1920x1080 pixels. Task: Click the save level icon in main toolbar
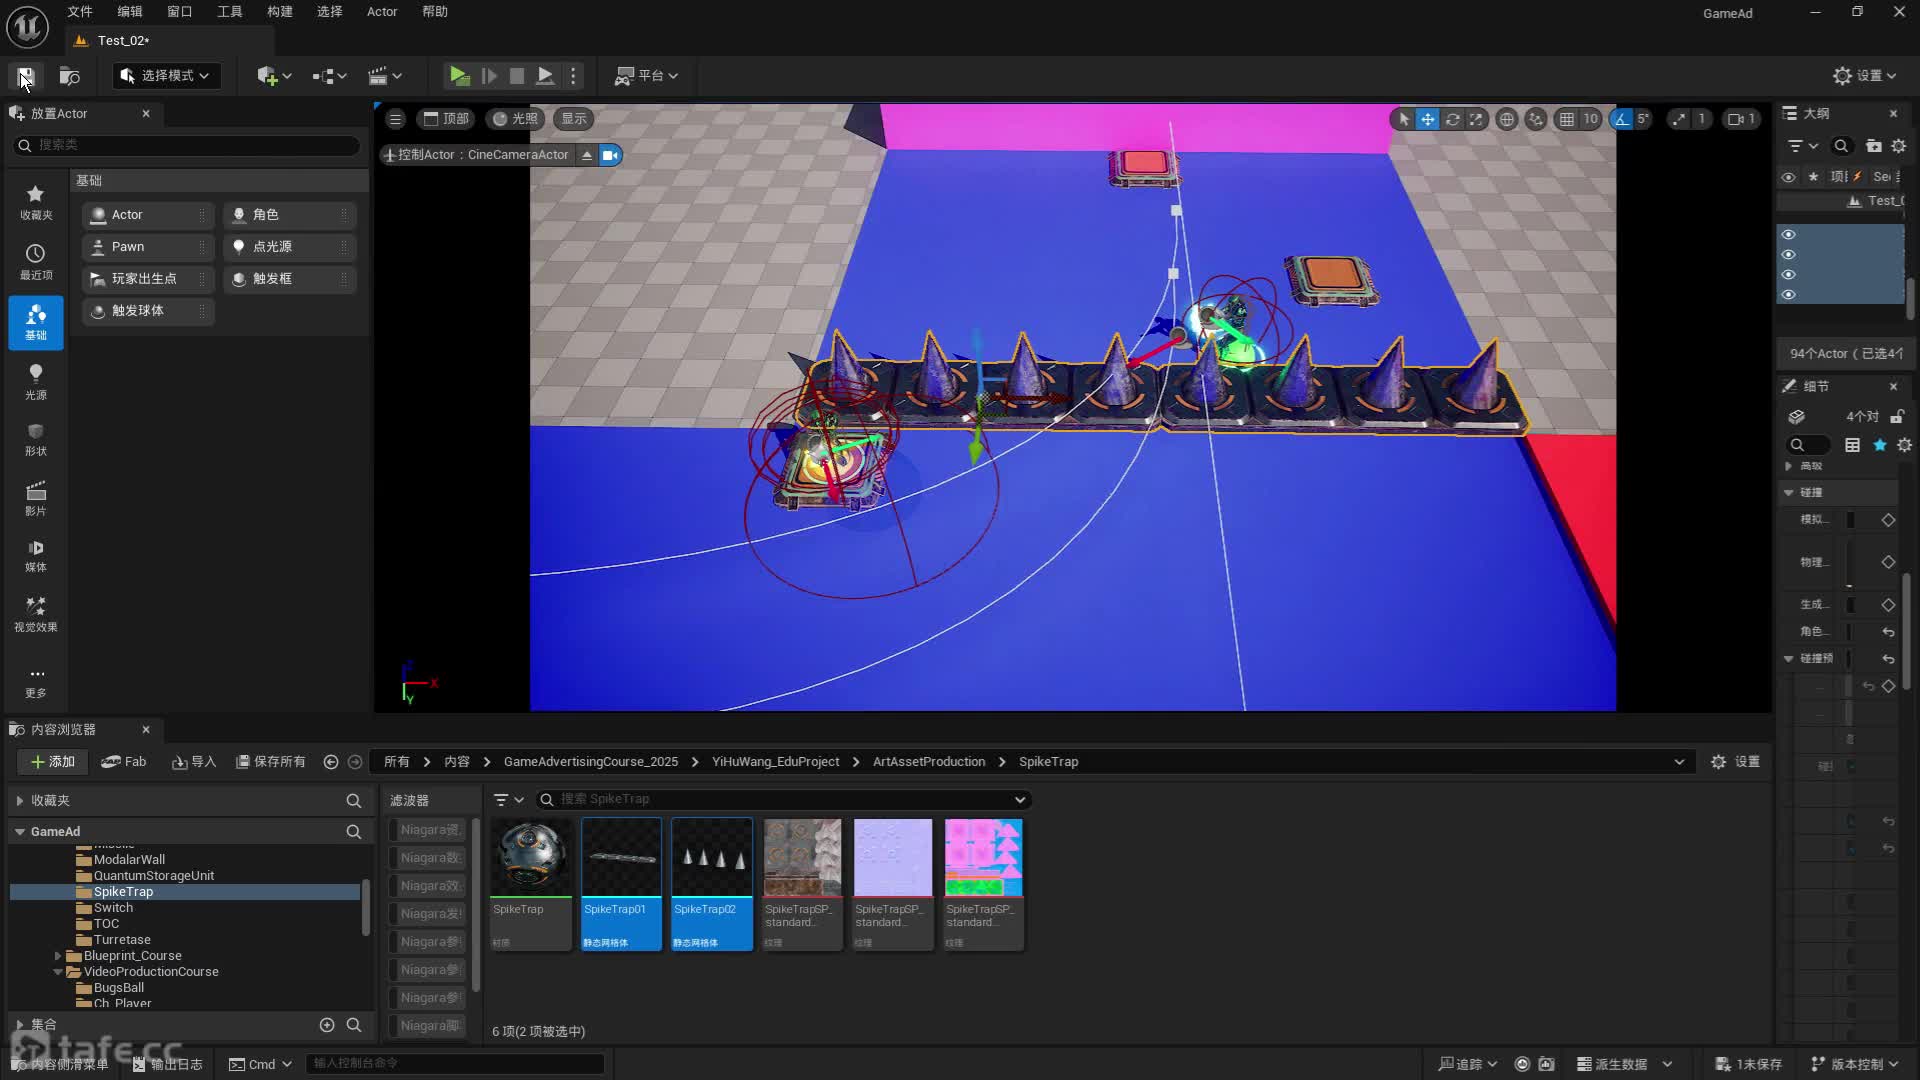(x=26, y=76)
